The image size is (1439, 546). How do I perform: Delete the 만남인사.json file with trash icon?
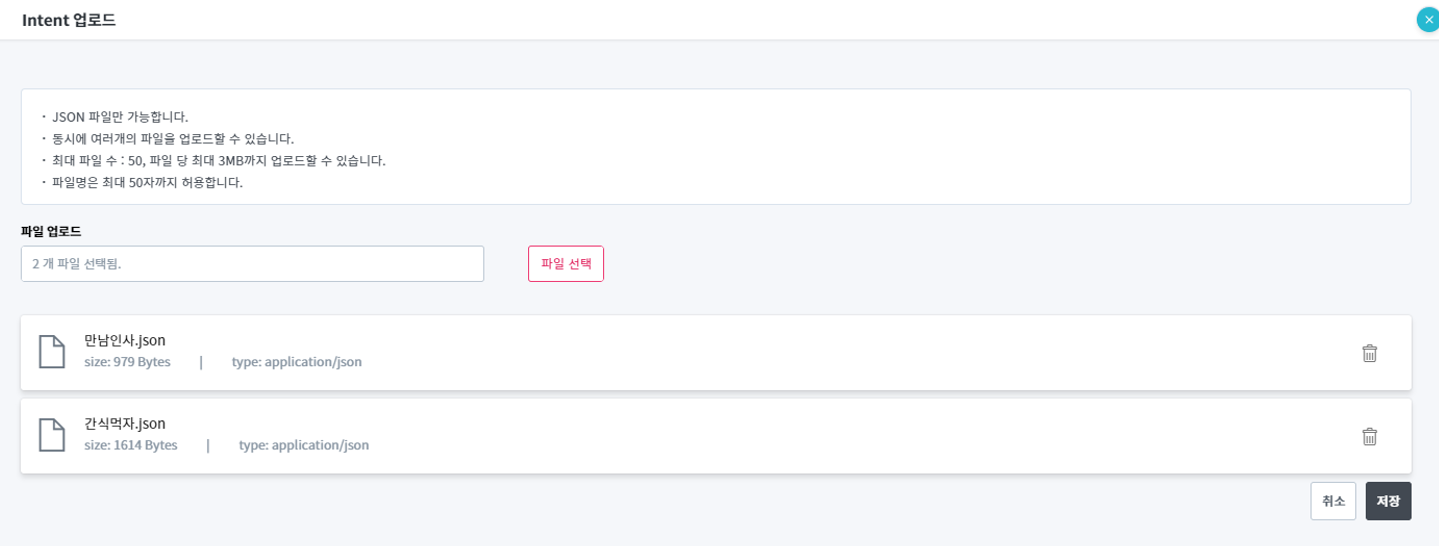[x=1369, y=353]
